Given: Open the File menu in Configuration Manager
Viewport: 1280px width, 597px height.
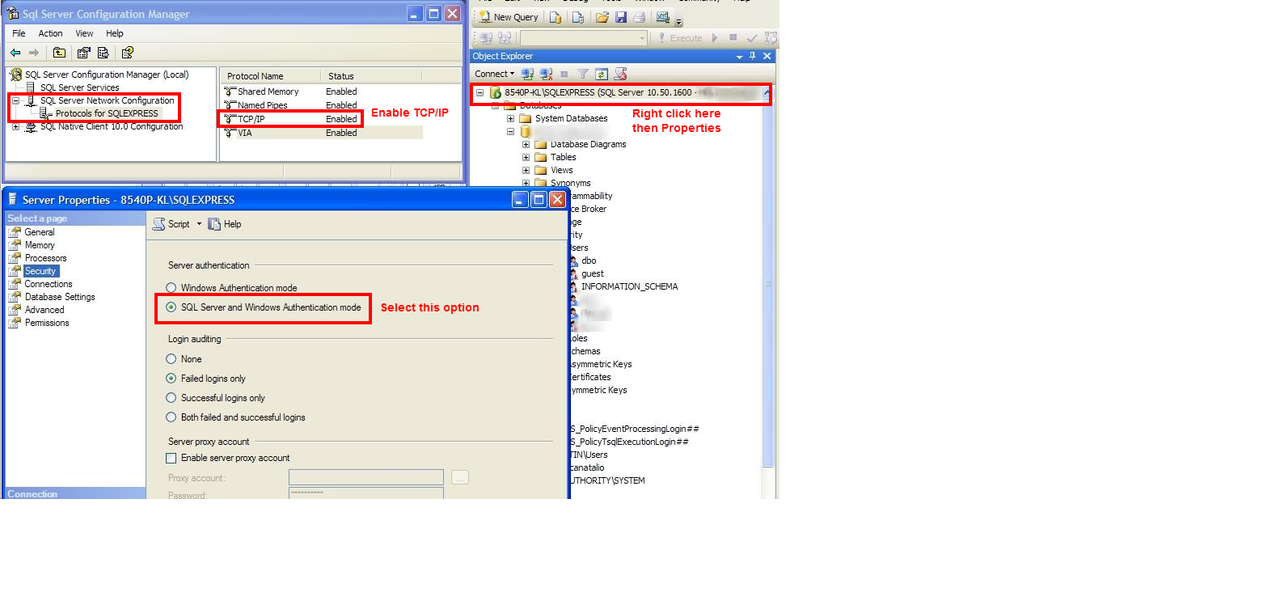Looking at the screenshot, I should point(19,33).
